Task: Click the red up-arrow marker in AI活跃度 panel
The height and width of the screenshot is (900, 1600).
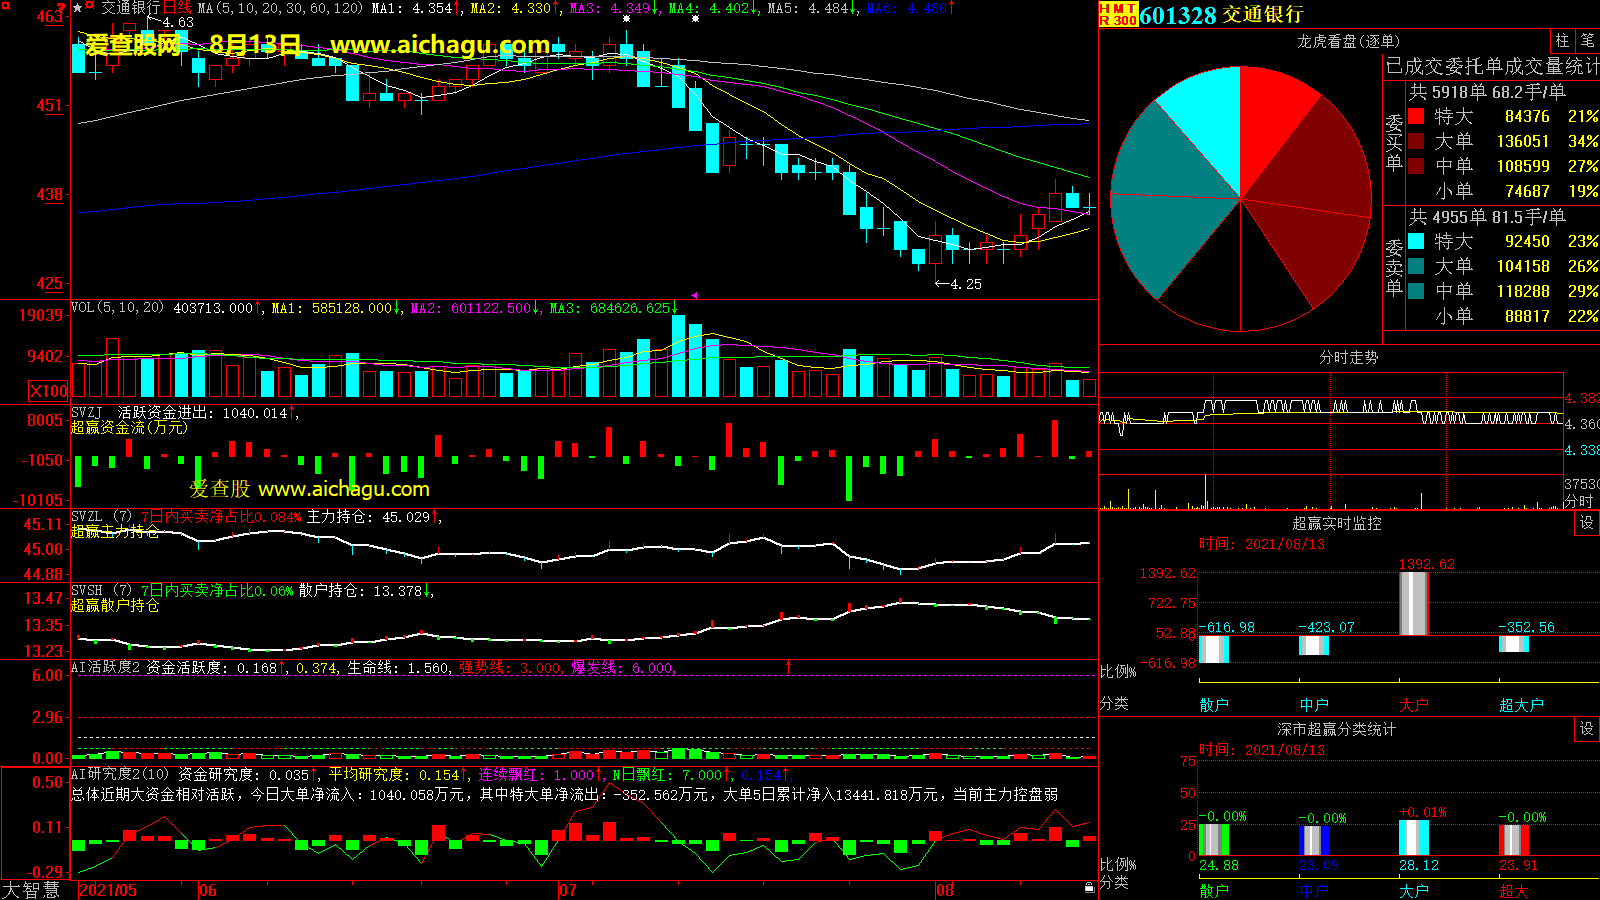Action: coord(788,666)
